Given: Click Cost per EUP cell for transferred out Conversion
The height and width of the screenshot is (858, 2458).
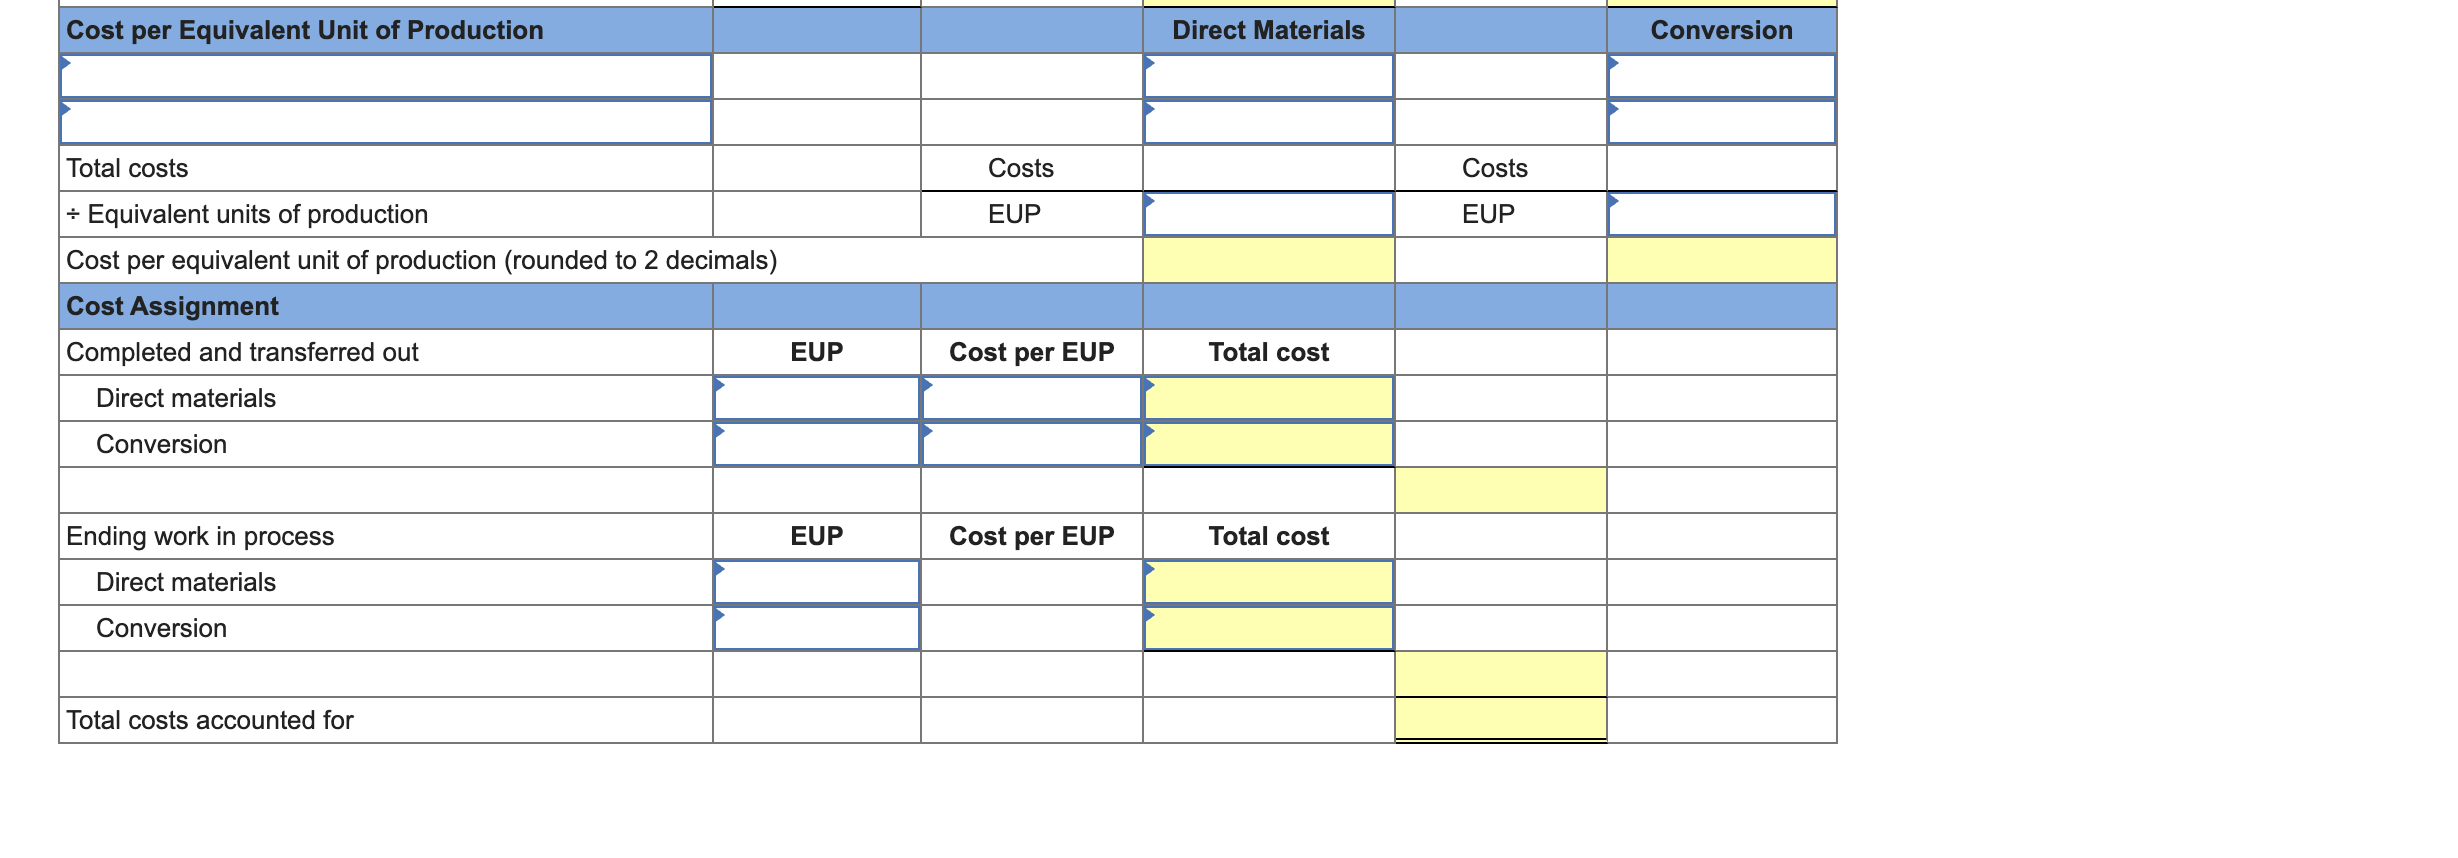Looking at the screenshot, I should (x=1031, y=444).
